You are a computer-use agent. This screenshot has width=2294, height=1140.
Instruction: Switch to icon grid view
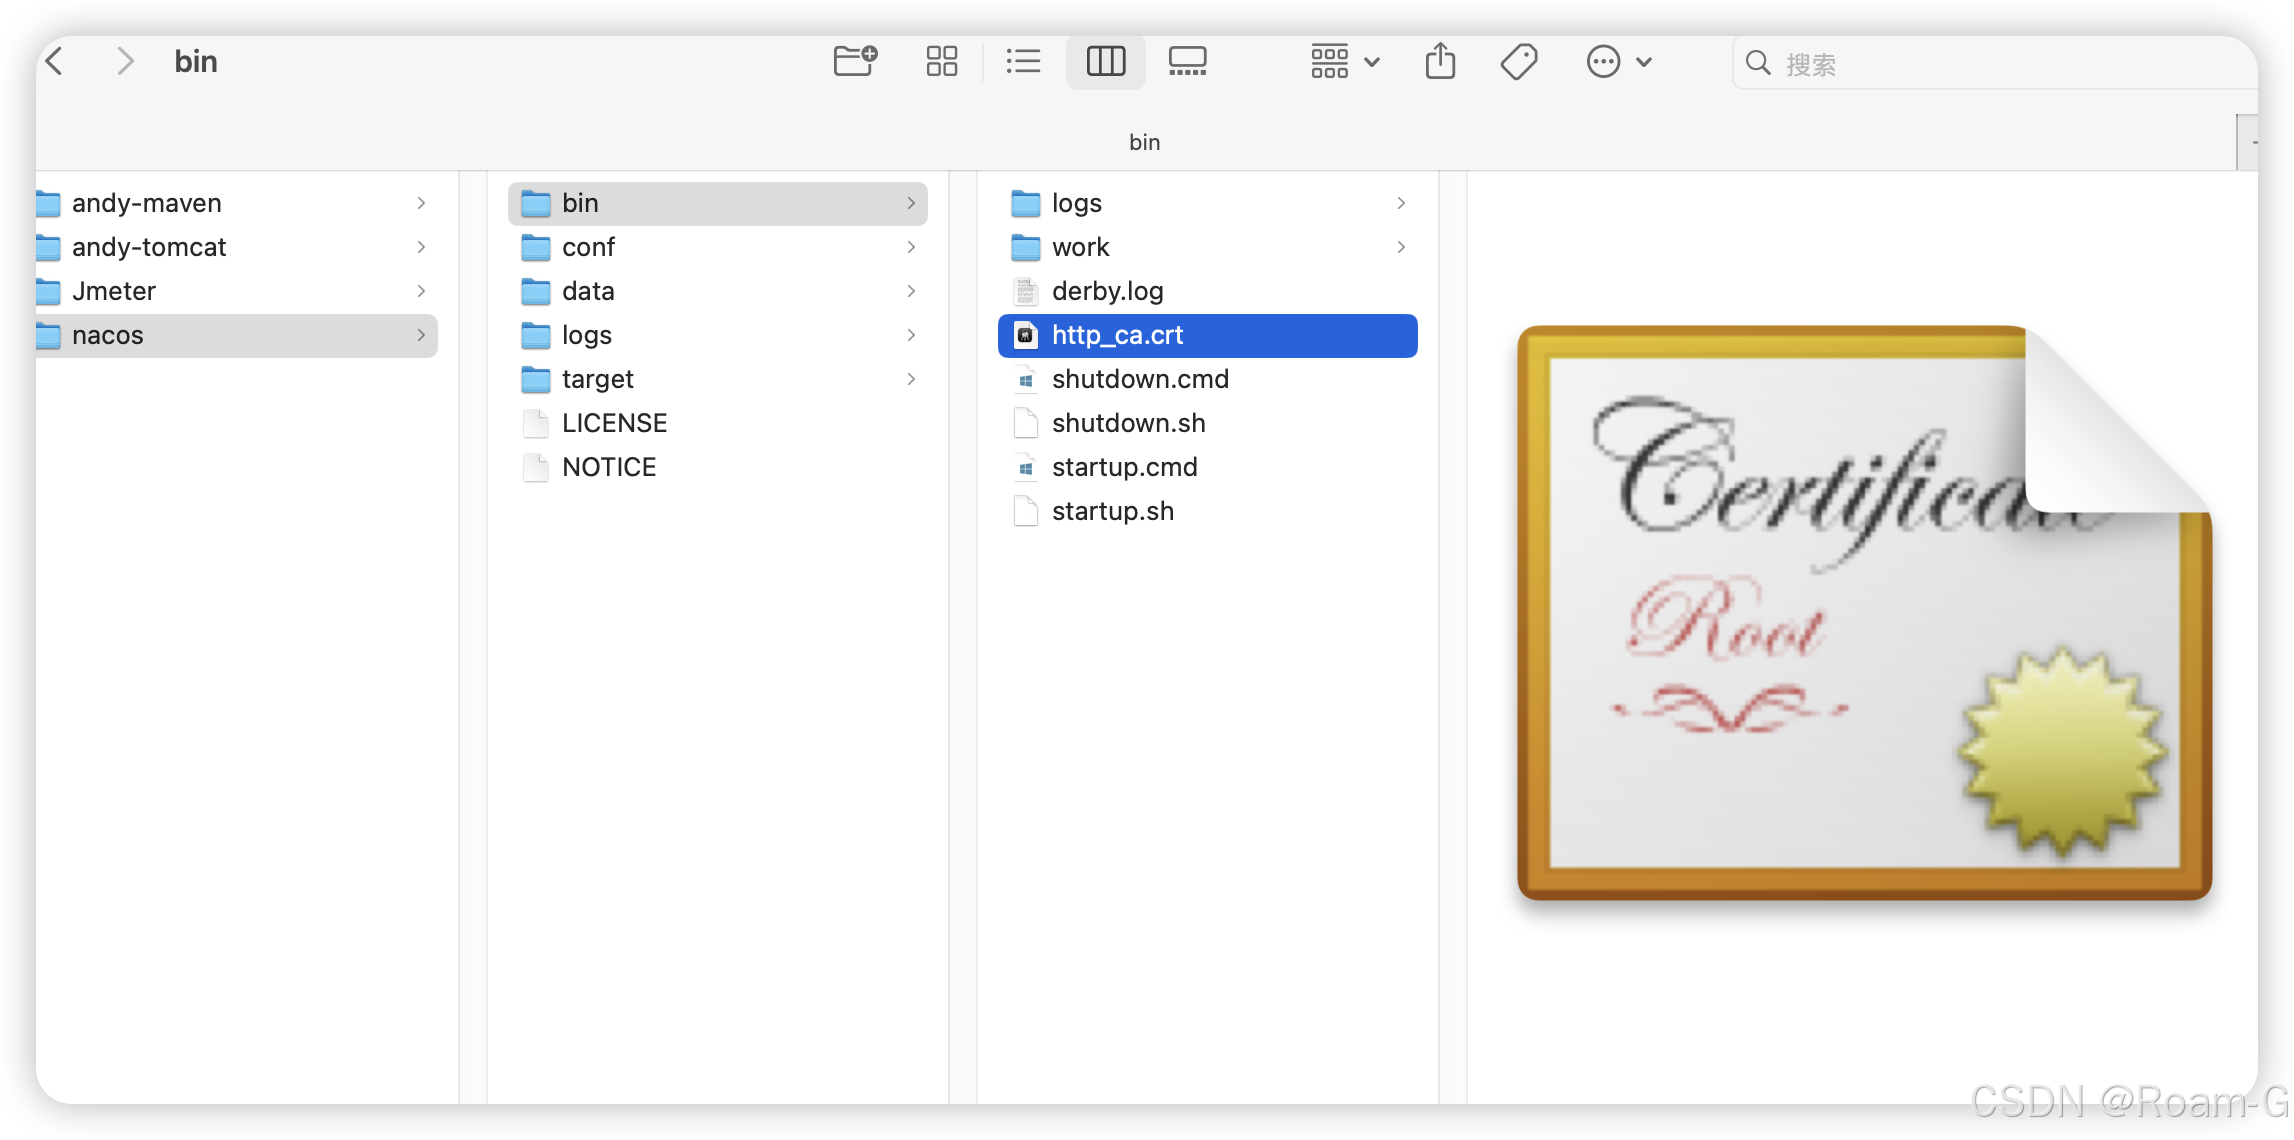pos(941,62)
